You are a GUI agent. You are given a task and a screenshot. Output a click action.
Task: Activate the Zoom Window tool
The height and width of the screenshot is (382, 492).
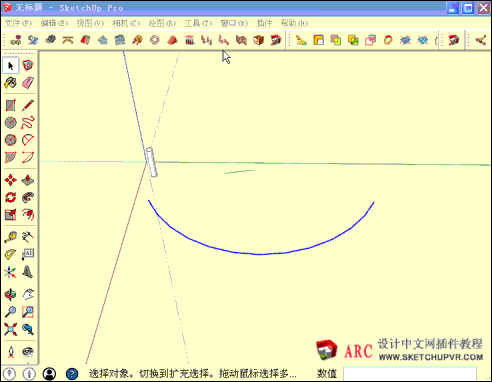pyautogui.click(x=28, y=312)
